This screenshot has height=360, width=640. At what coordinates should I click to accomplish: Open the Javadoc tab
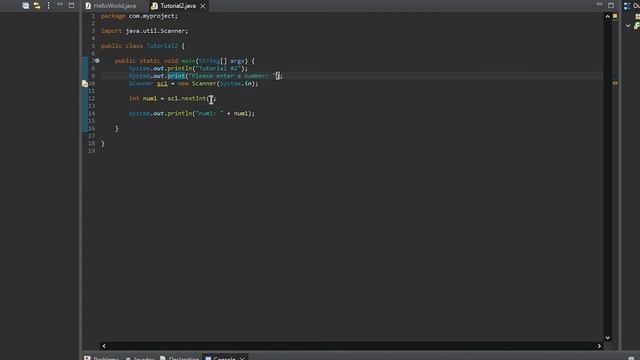140,358
